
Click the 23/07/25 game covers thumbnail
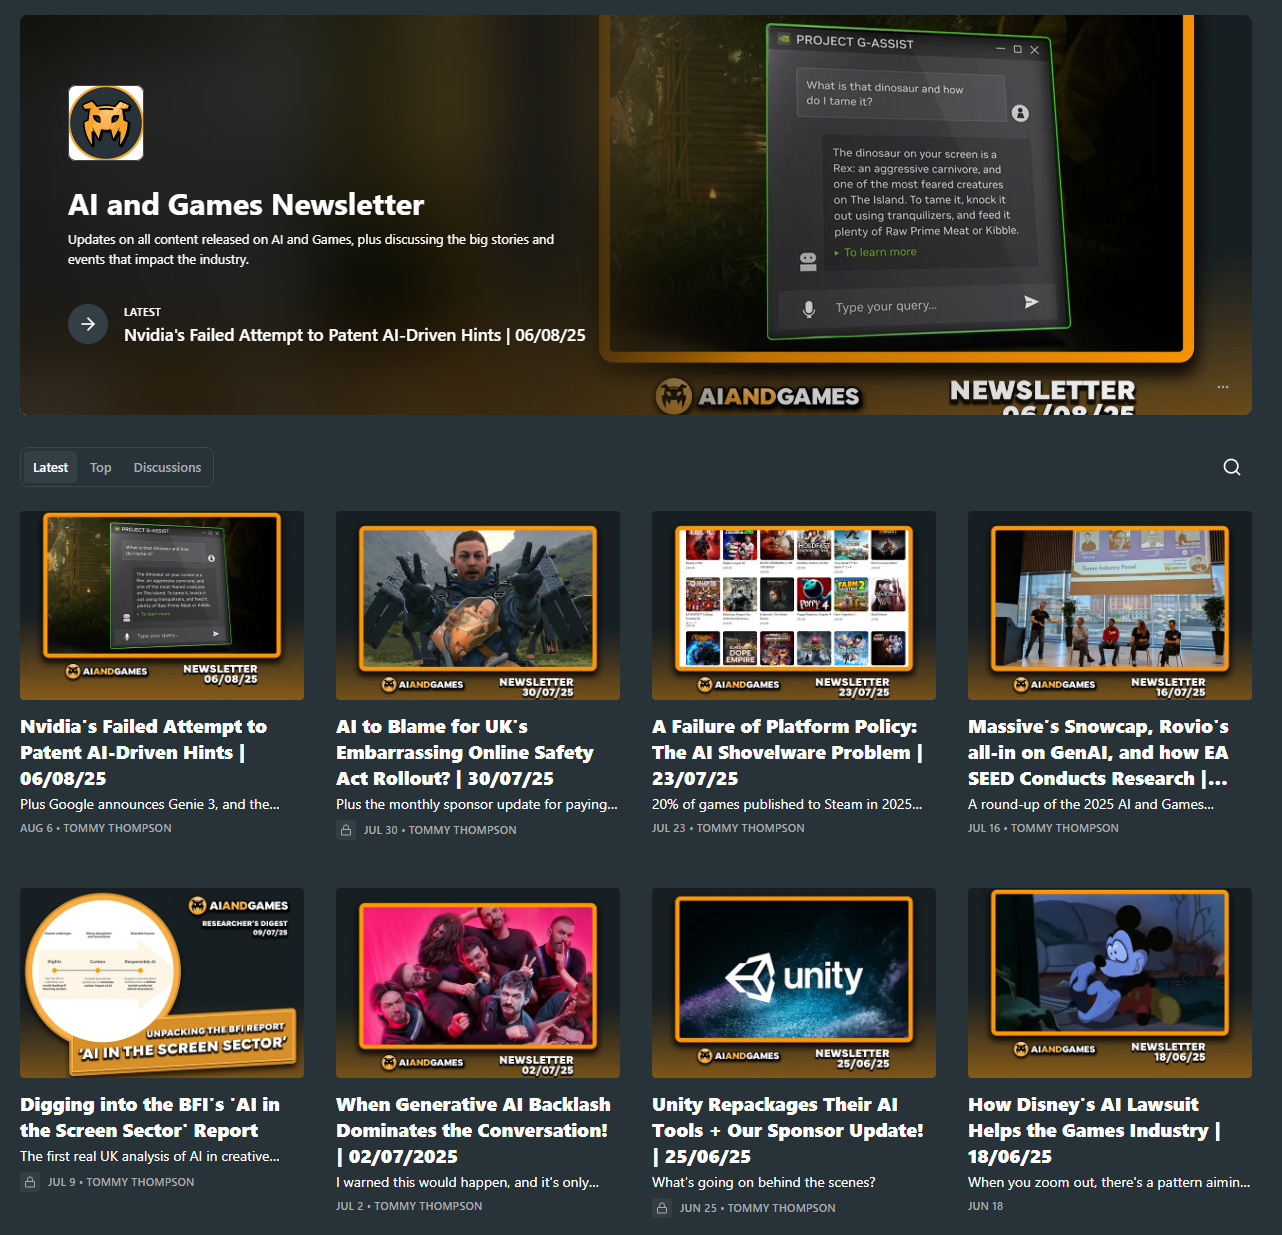pos(794,605)
